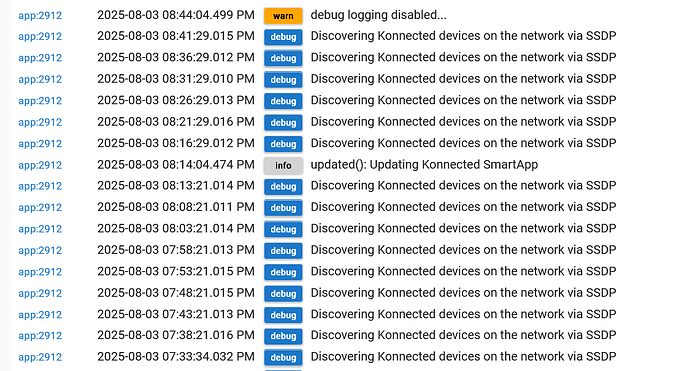Open app:2912 link at 07:58:21.013 PM
Screen dimensions: 690x371
click(40, 250)
